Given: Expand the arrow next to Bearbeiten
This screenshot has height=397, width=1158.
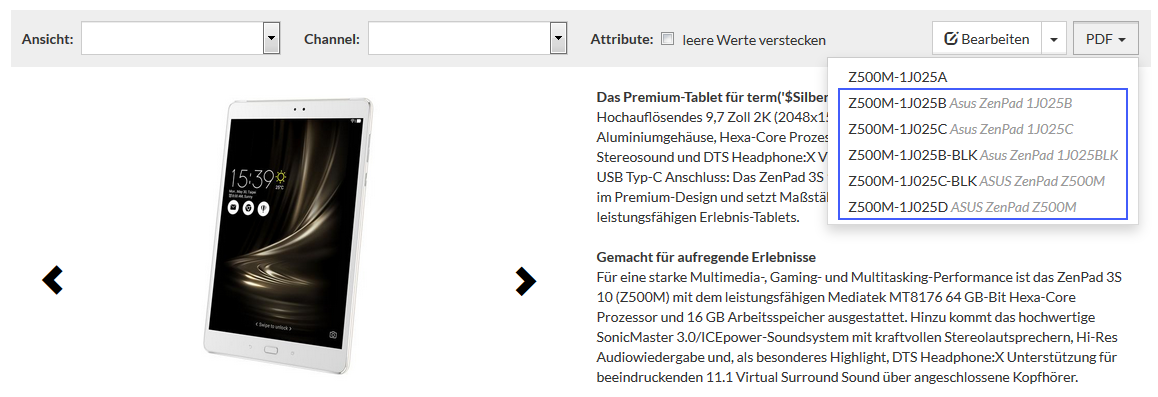Looking at the screenshot, I should point(1054,39).
